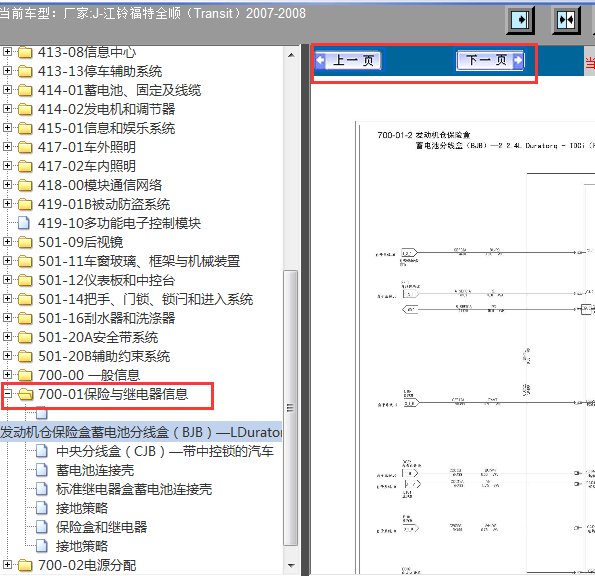Go to next page with 下一页 button
595x576 pixels.
pyautogui.click(x=491, y=60)
